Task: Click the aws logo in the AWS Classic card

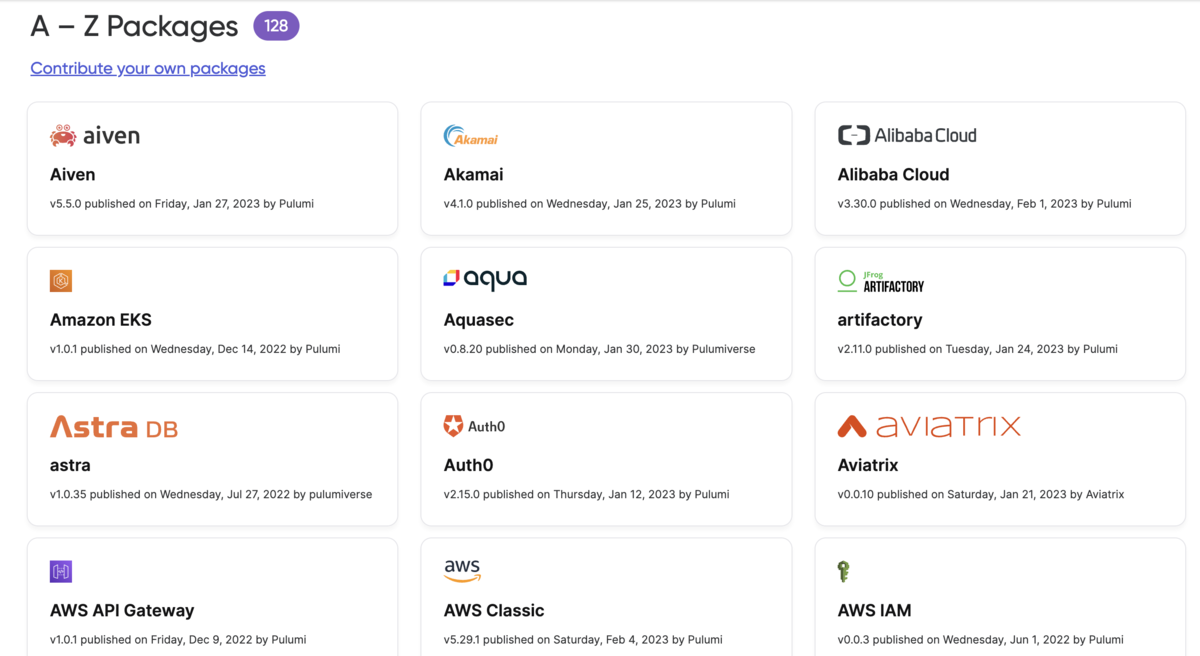Action: point(463,571)
